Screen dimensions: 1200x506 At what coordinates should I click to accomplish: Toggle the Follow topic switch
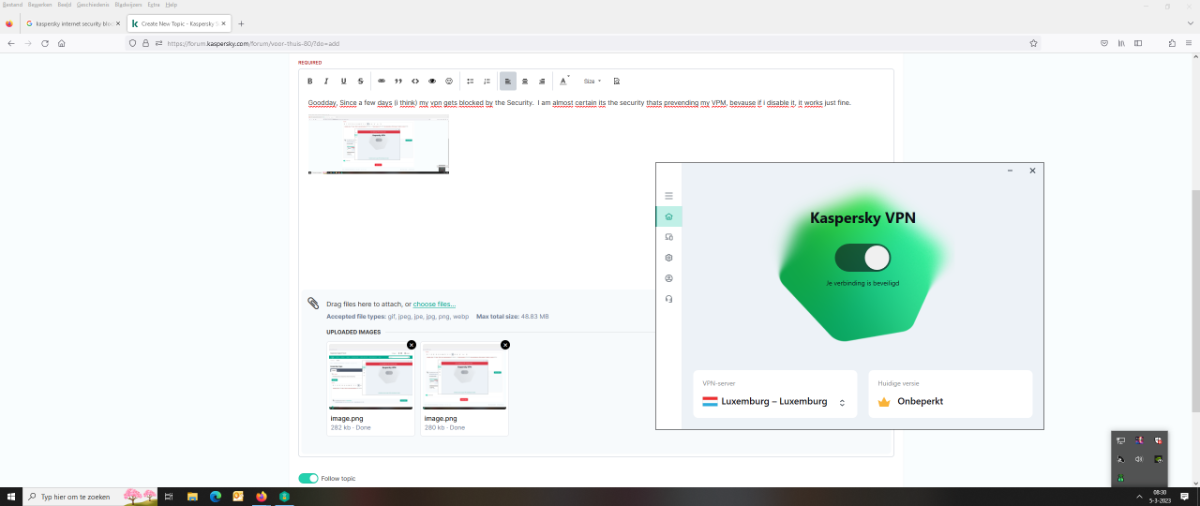click(x=308, y=478)
